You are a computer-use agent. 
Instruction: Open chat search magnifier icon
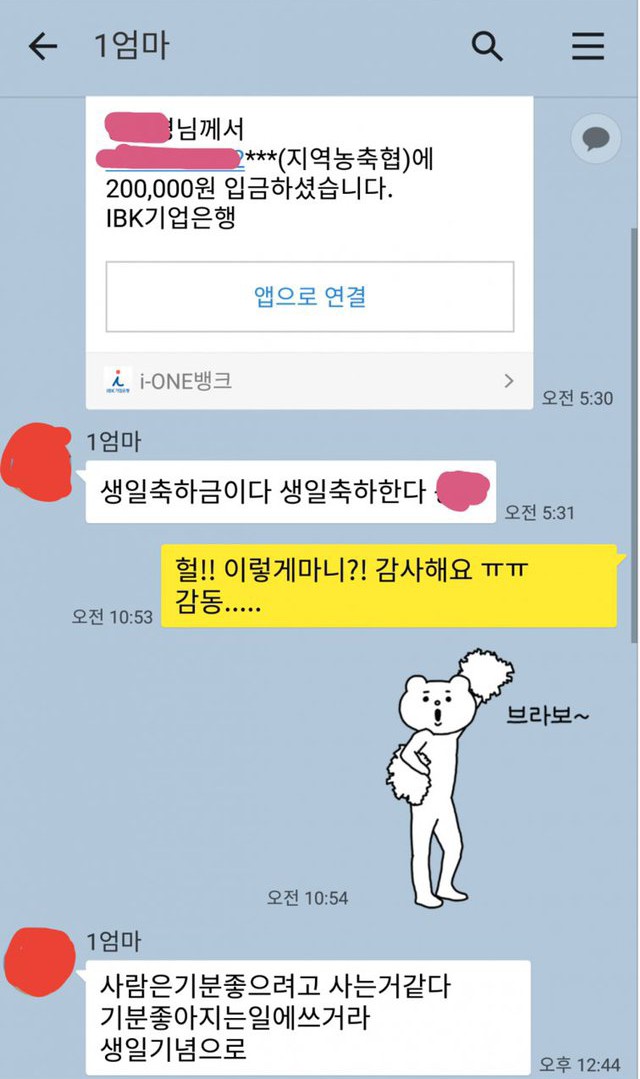[x=487, y=47]
